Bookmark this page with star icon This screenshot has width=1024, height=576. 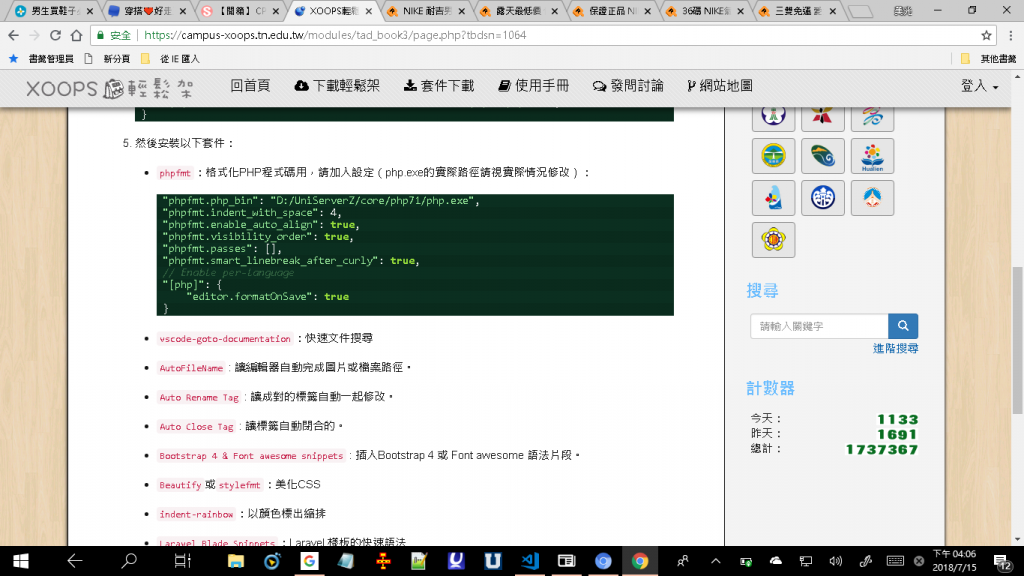pyautogui.click(x=986, y=35)
